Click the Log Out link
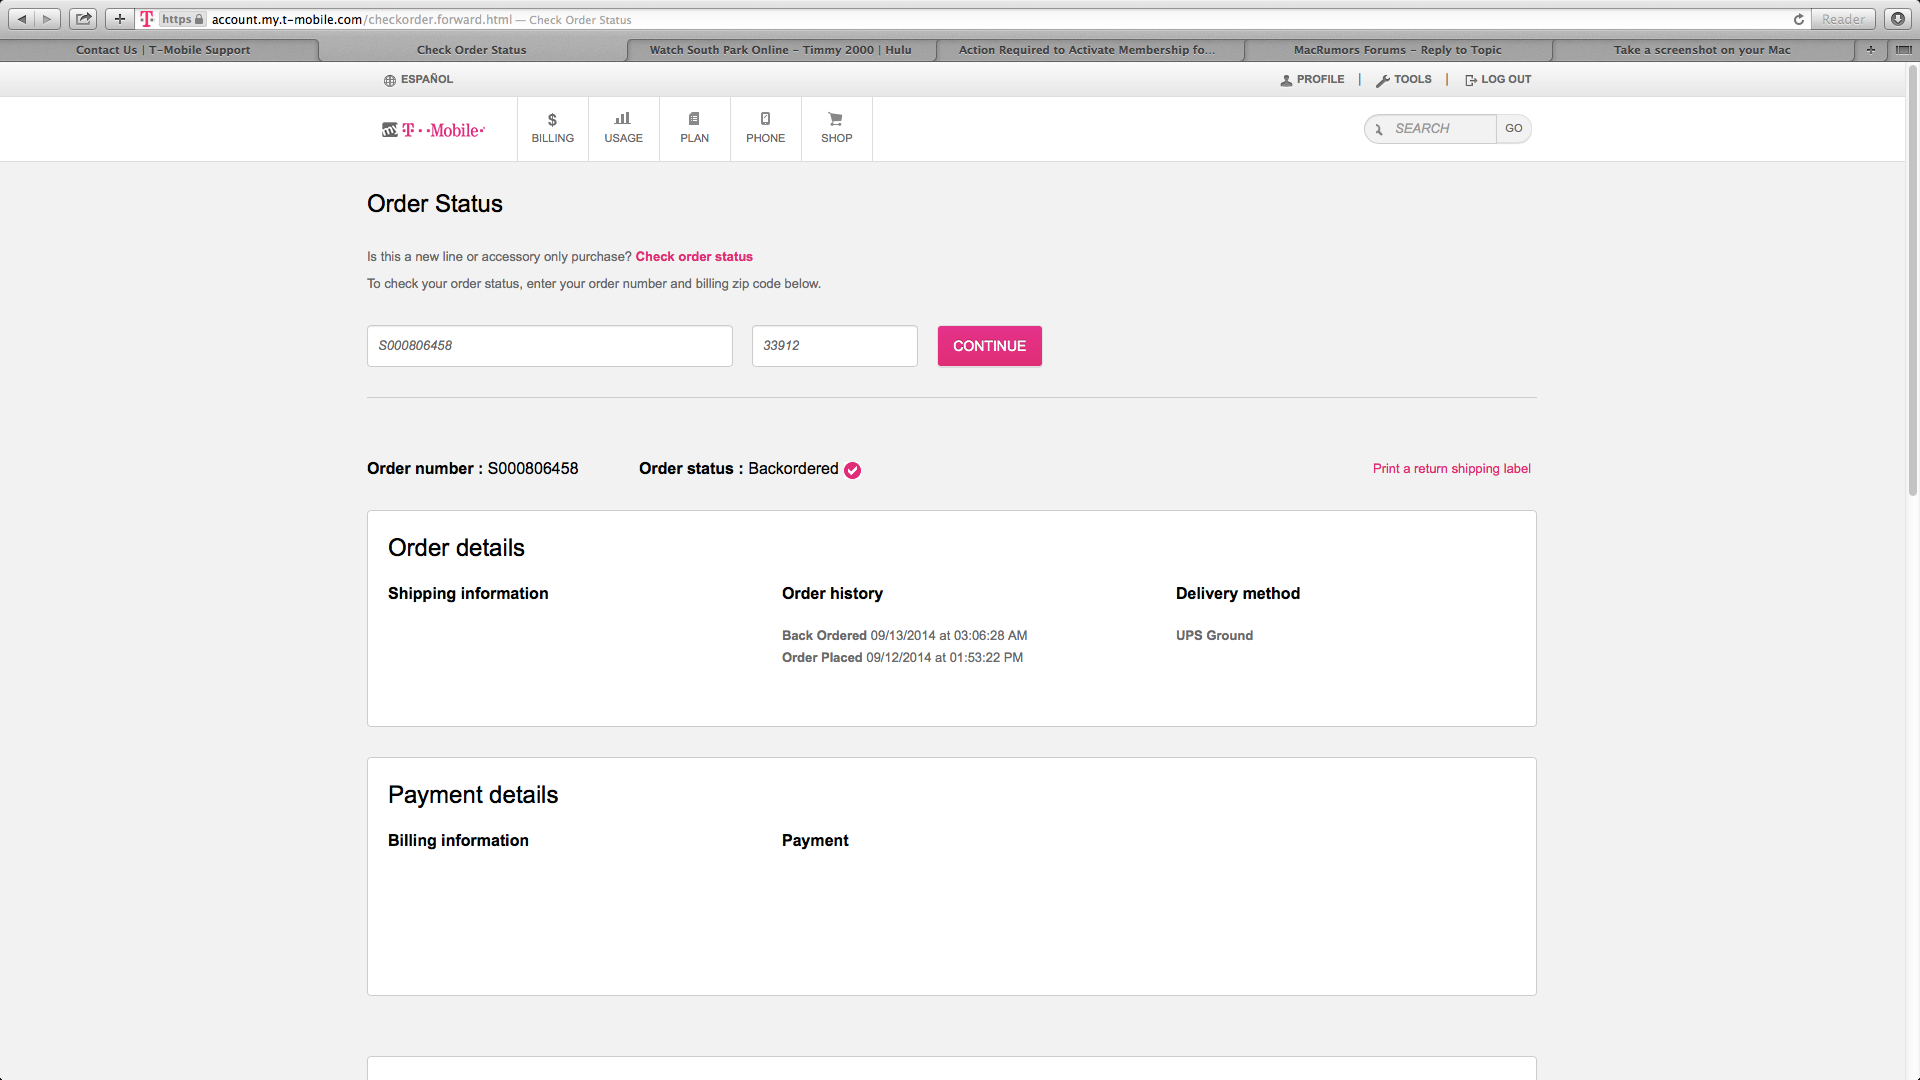The image size is (1920, 1080). (x=1498, y=79)
